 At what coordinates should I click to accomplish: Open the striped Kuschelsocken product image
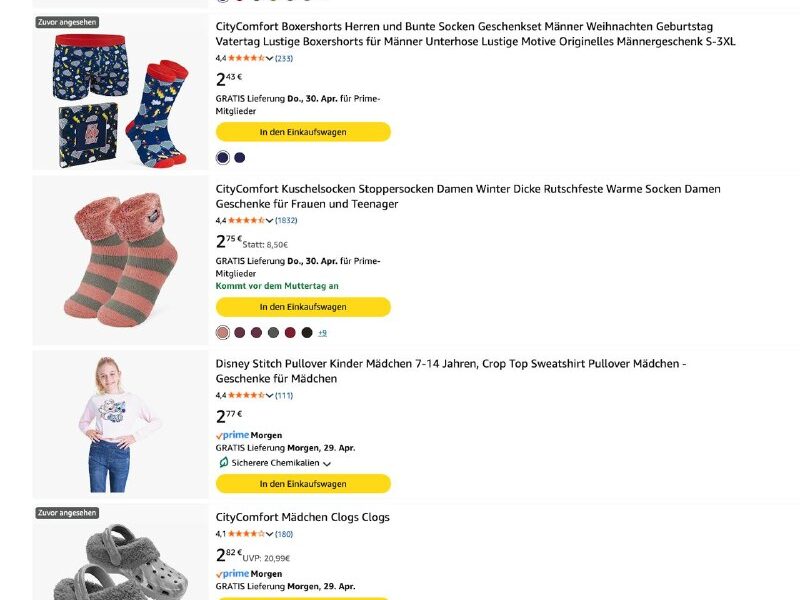(x=121, y=260)
